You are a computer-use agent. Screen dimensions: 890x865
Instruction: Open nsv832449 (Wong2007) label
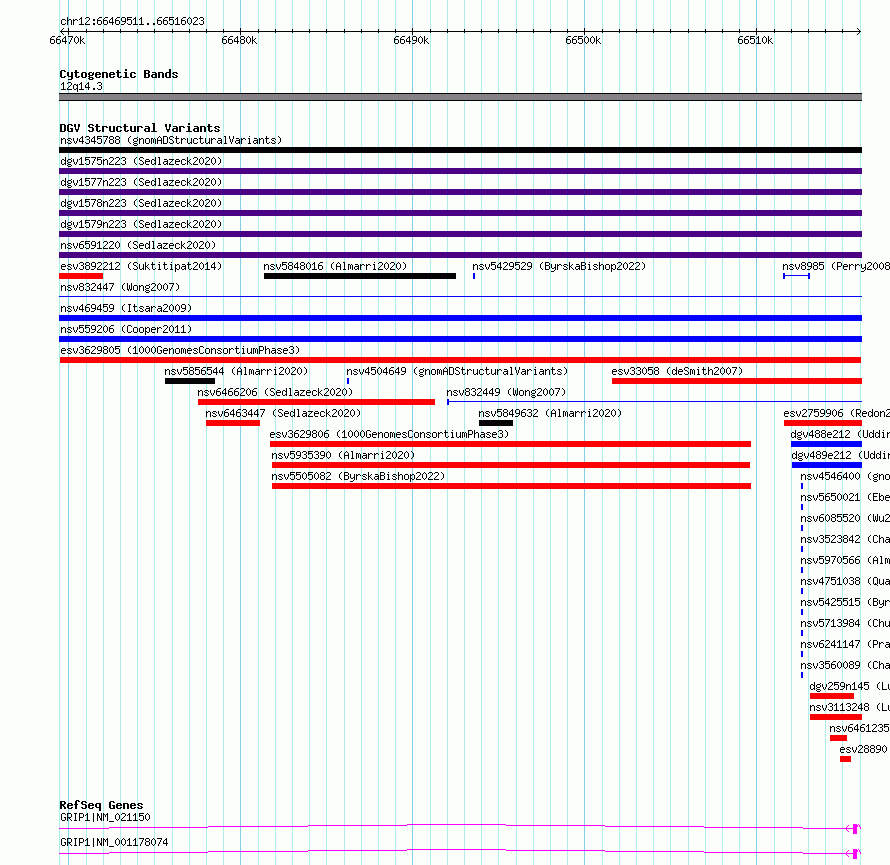pyautogui.click(x=506, y=392)
